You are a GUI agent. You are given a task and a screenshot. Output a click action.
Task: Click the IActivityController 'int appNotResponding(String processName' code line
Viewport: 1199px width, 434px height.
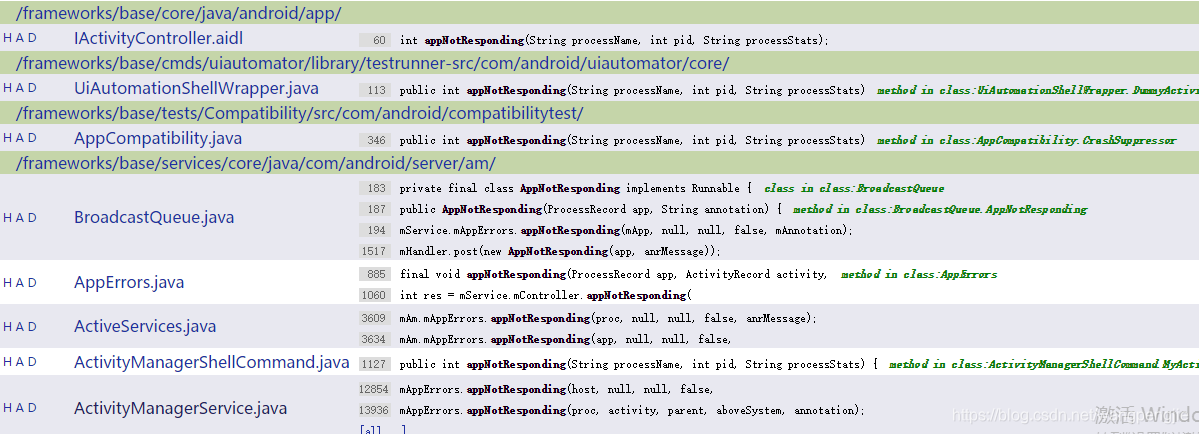click(614, 40)
